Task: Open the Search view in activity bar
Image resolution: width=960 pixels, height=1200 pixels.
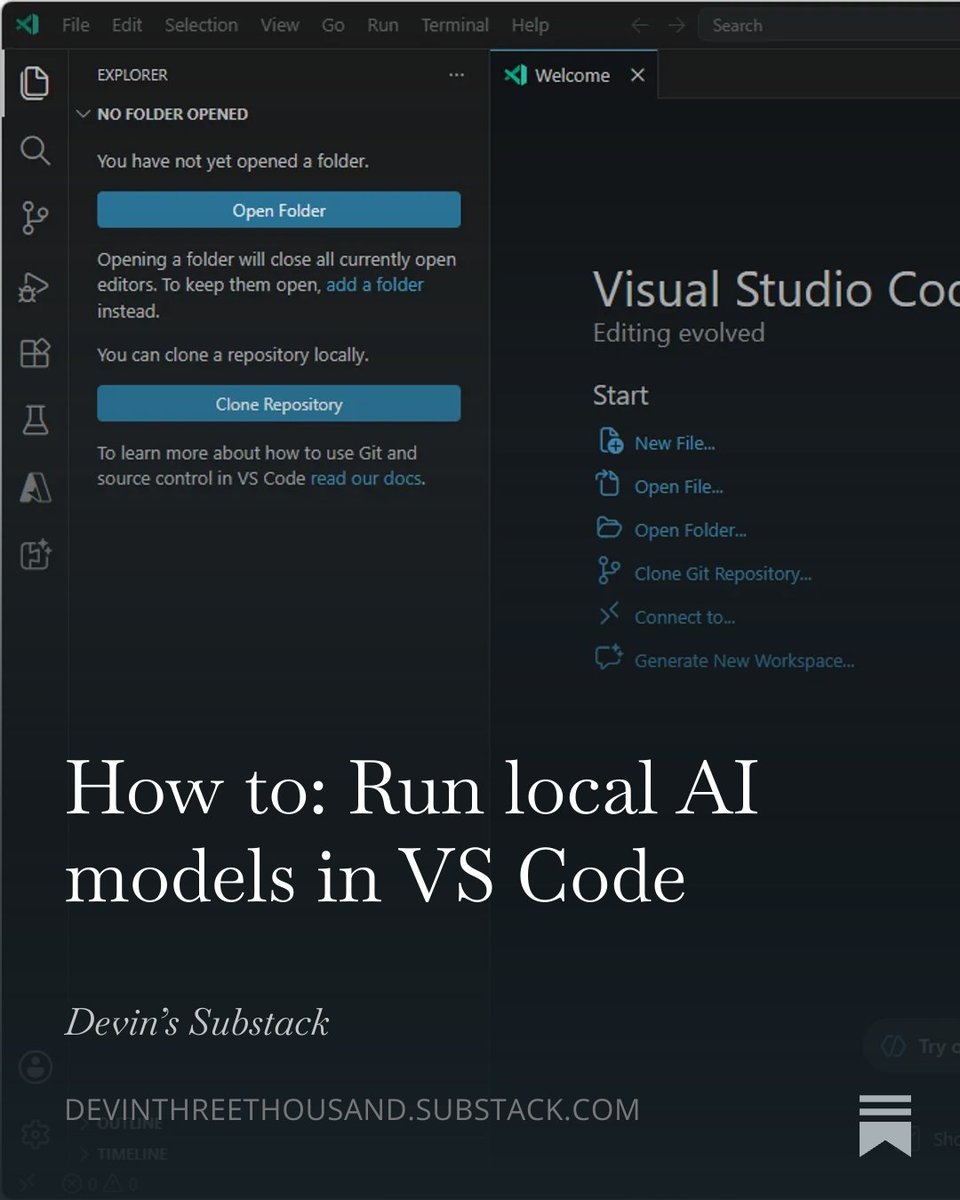Action: click(x=34, y=150)
